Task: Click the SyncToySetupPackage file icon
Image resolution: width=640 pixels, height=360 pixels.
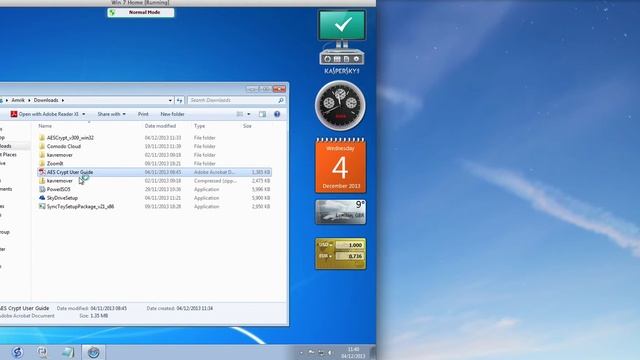Action: [x=42, y=207]
